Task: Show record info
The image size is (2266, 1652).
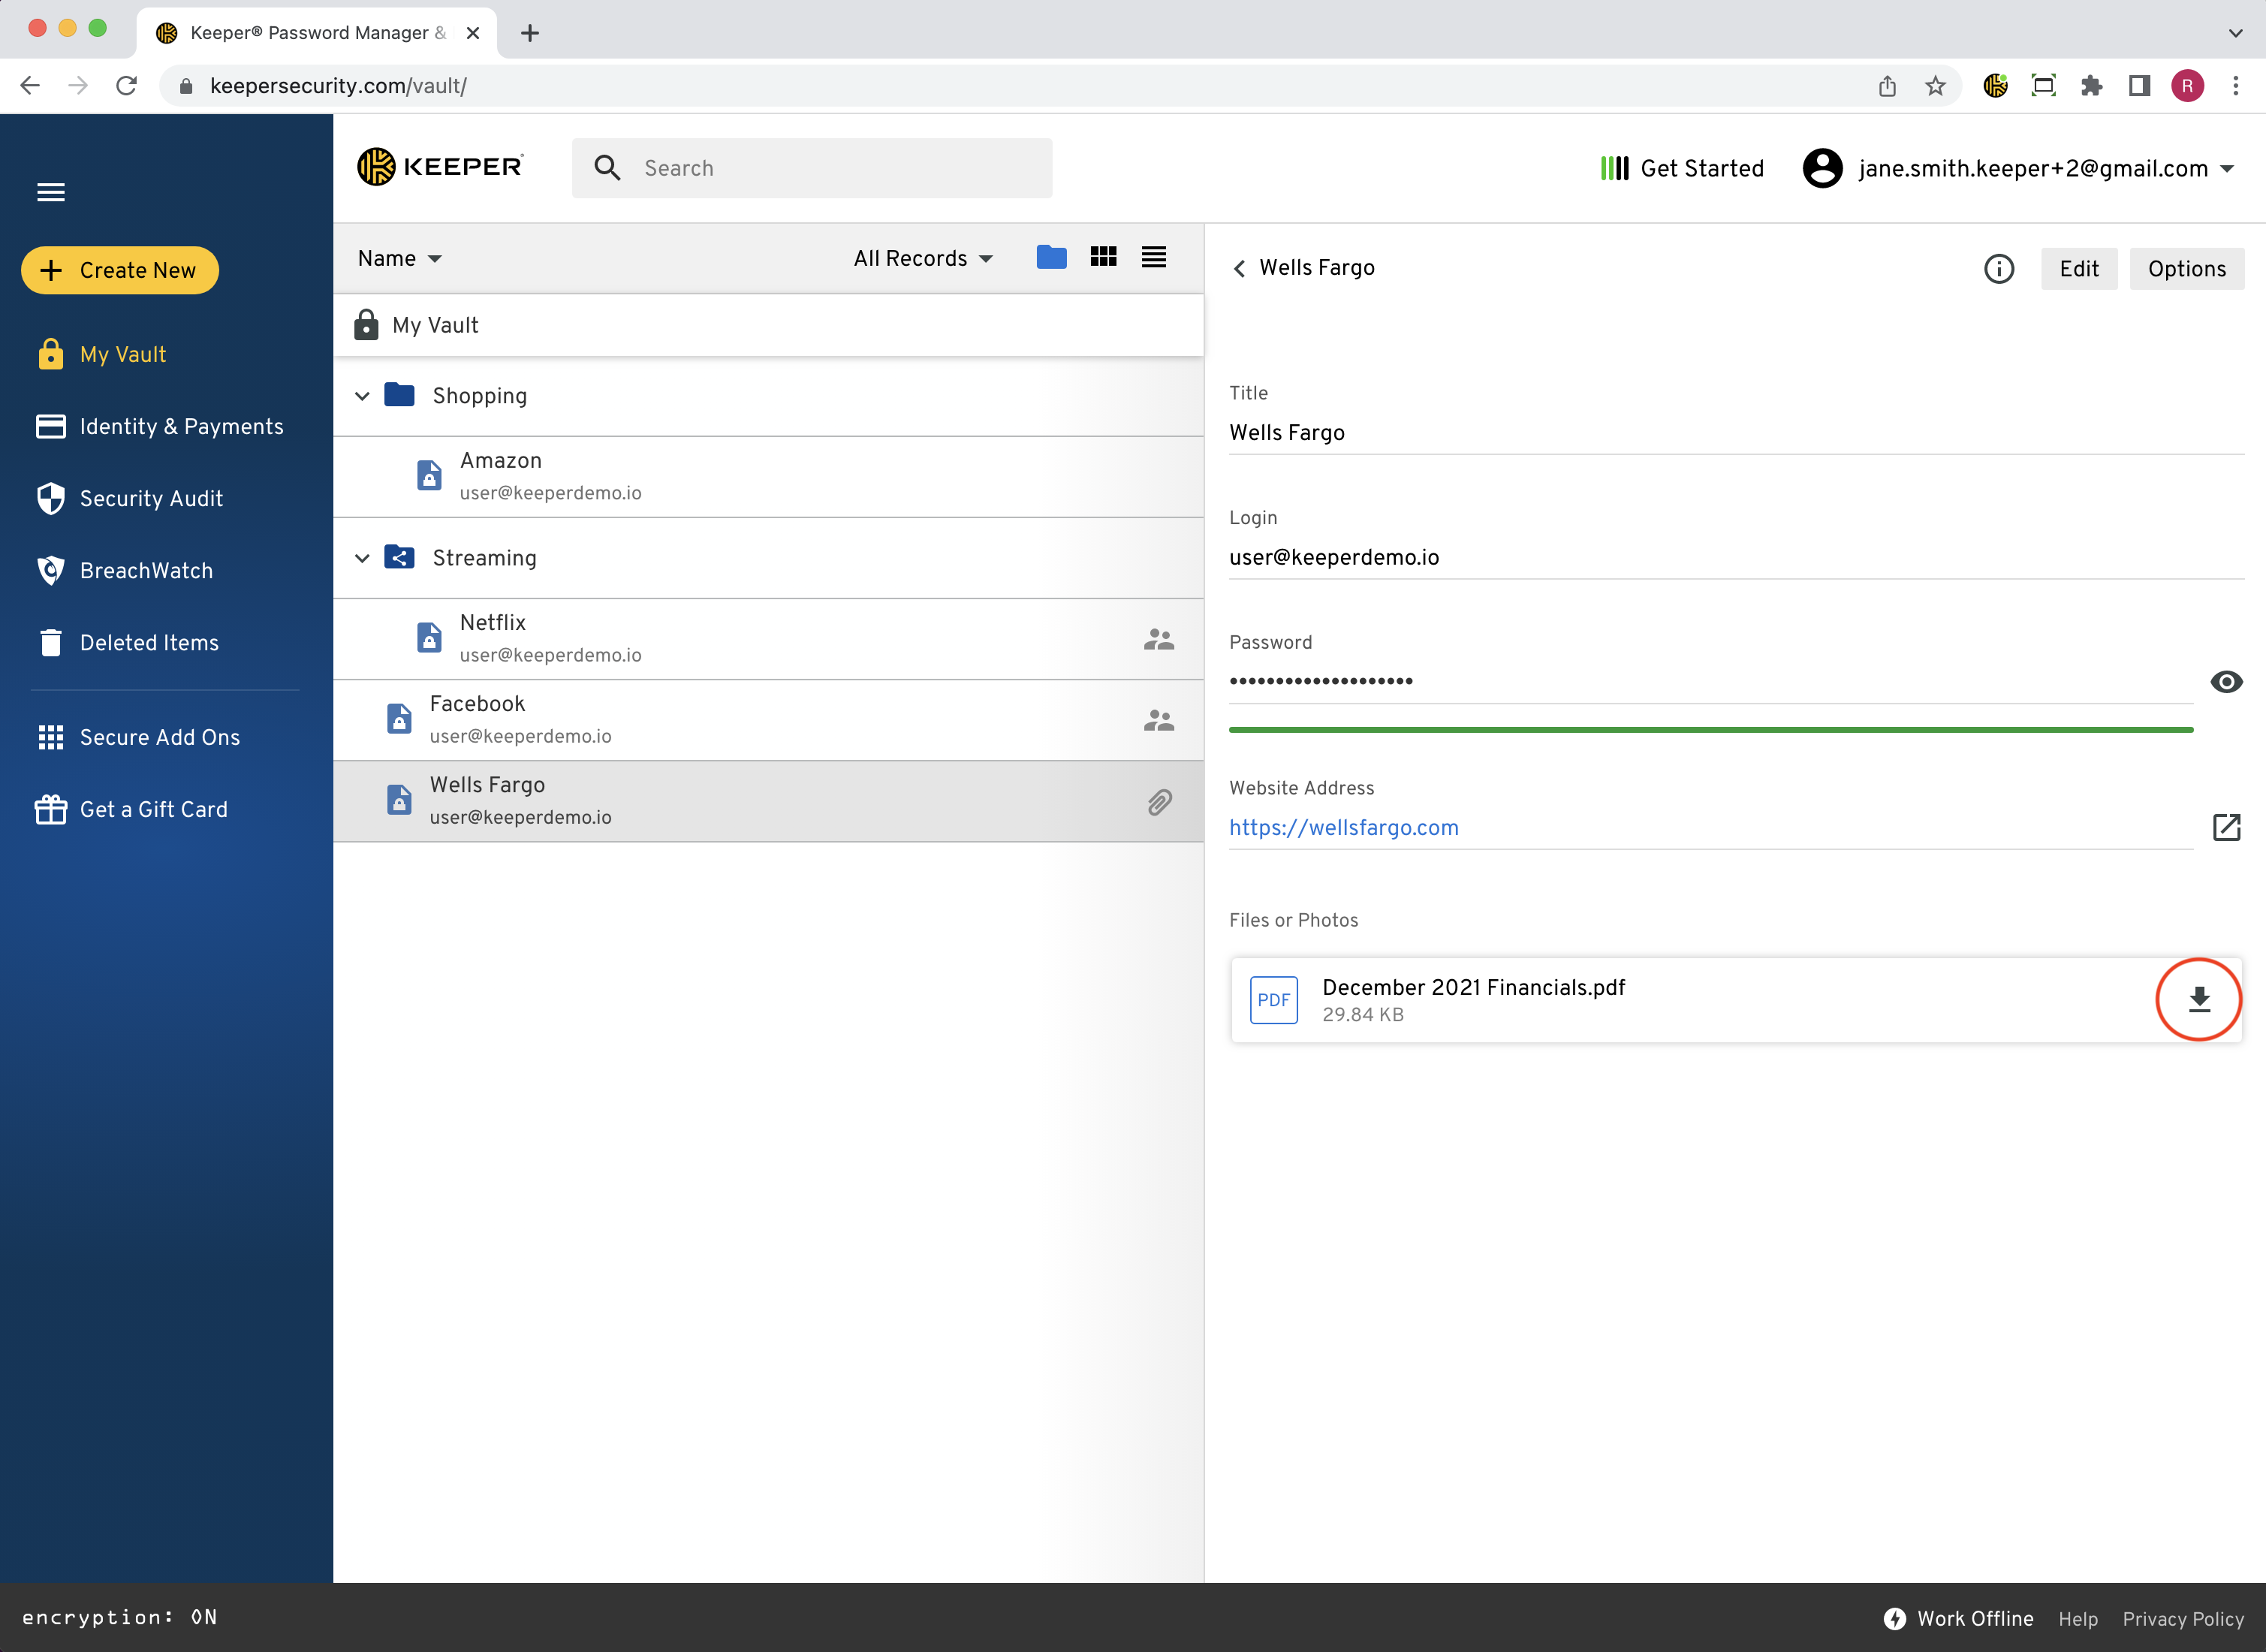Action: pyautogui.click(x=1998, y=268)
